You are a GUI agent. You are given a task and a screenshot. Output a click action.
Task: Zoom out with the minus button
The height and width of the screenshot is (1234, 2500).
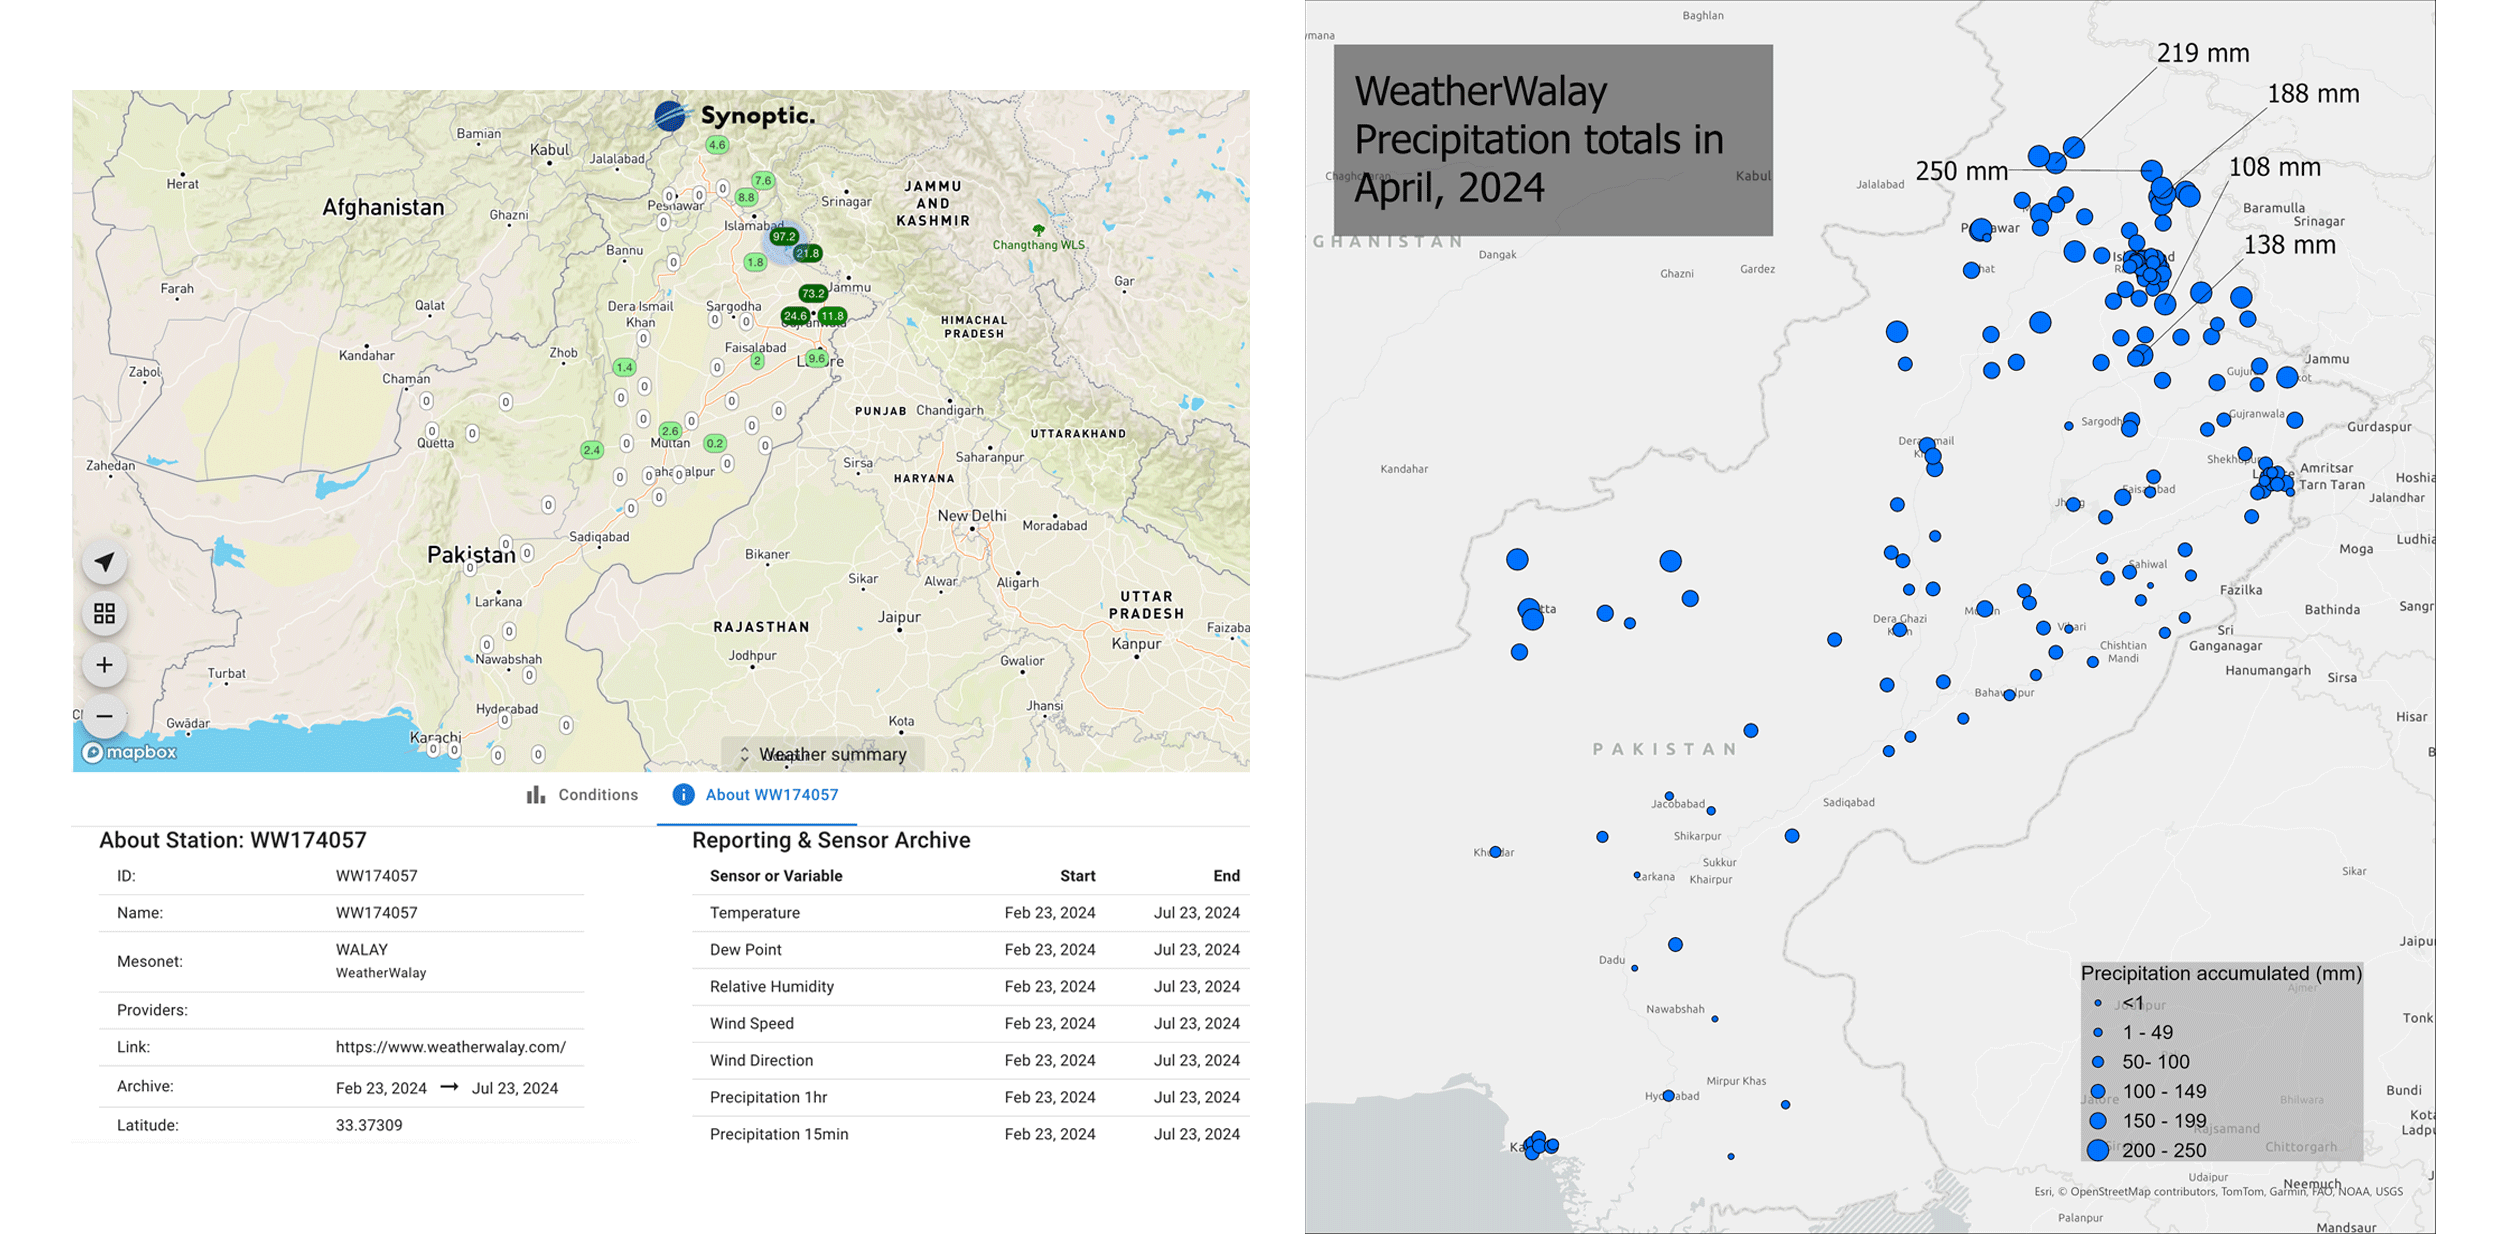(x=104, y=716)
